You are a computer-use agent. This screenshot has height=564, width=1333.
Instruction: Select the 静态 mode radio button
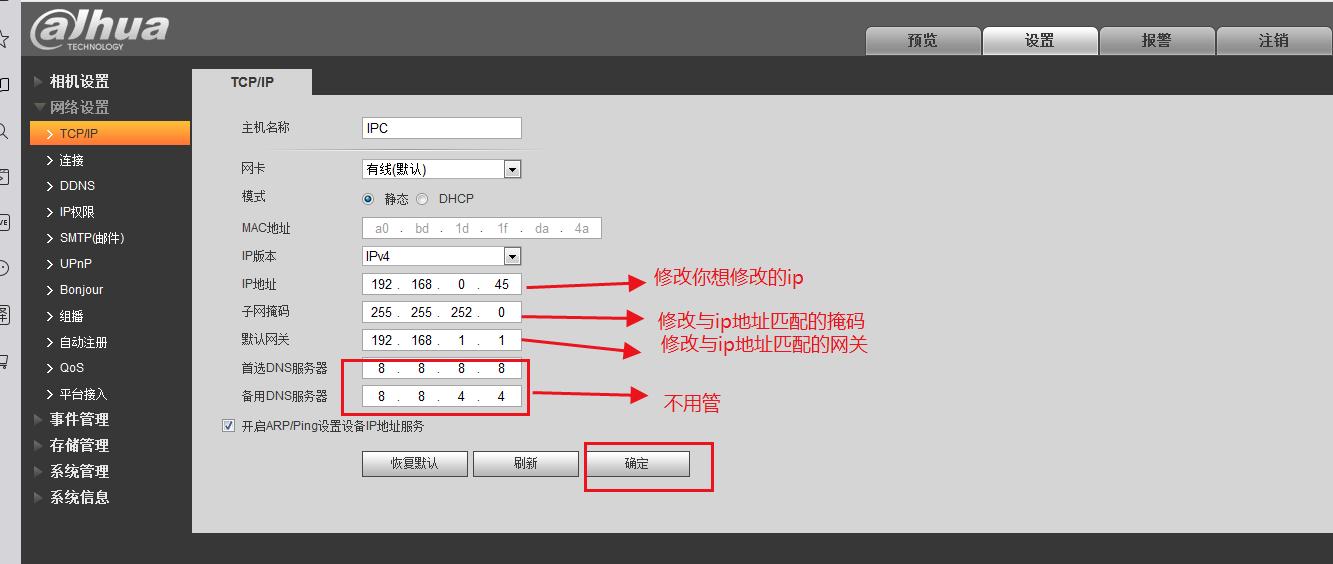368,199
